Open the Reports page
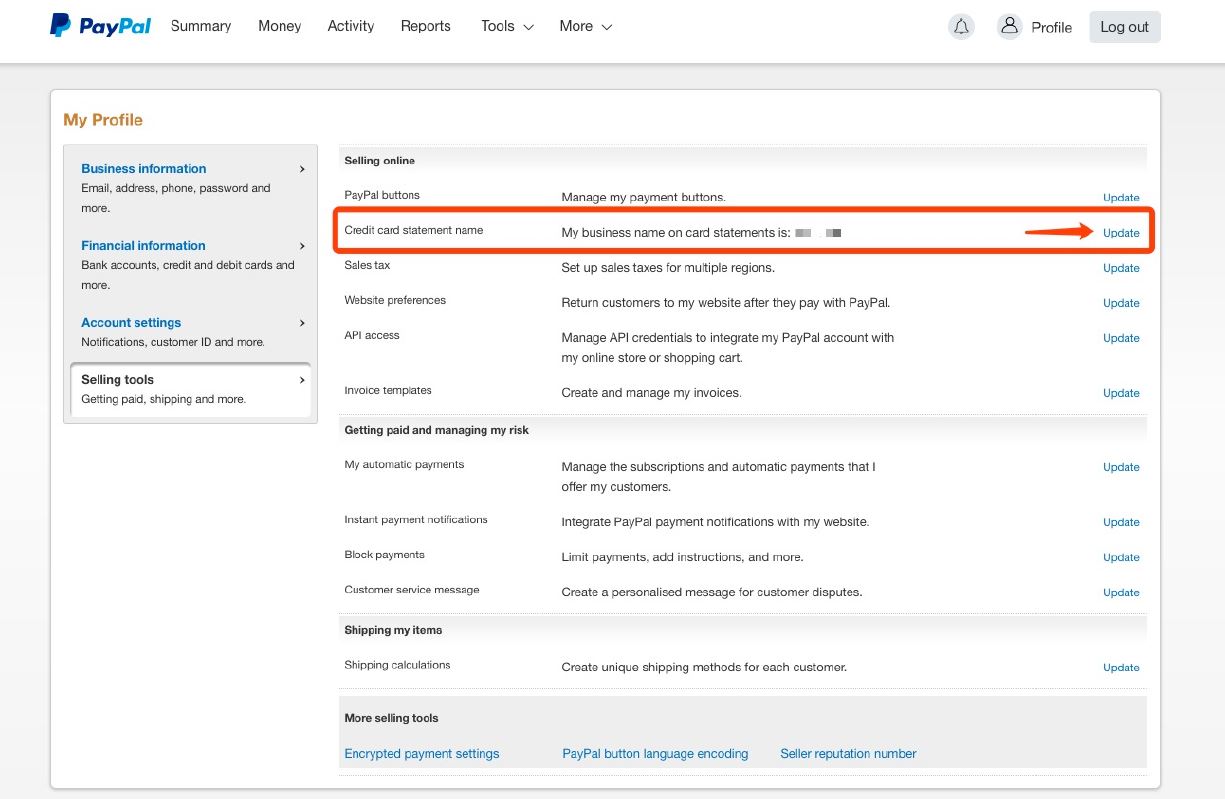The width and height of the screenshot is (1225, 799). click(426, 26)
